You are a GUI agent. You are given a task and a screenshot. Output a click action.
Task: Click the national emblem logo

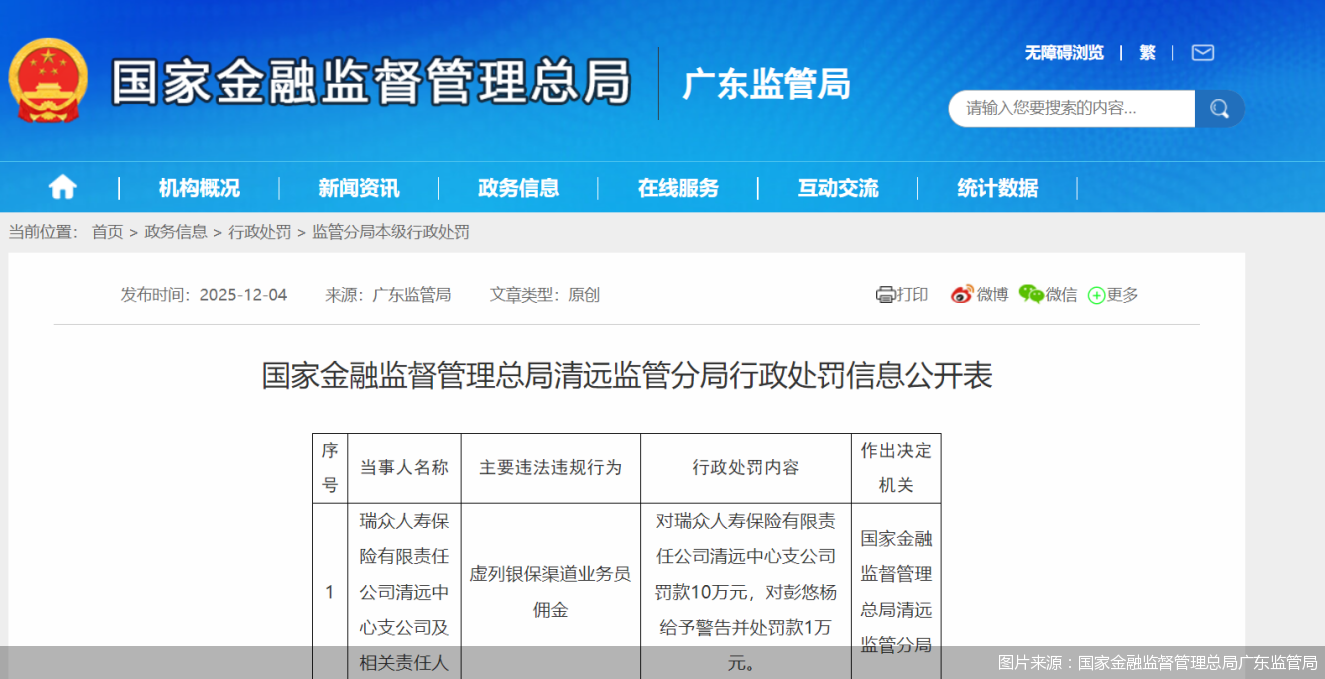click(x=49, y=81)
